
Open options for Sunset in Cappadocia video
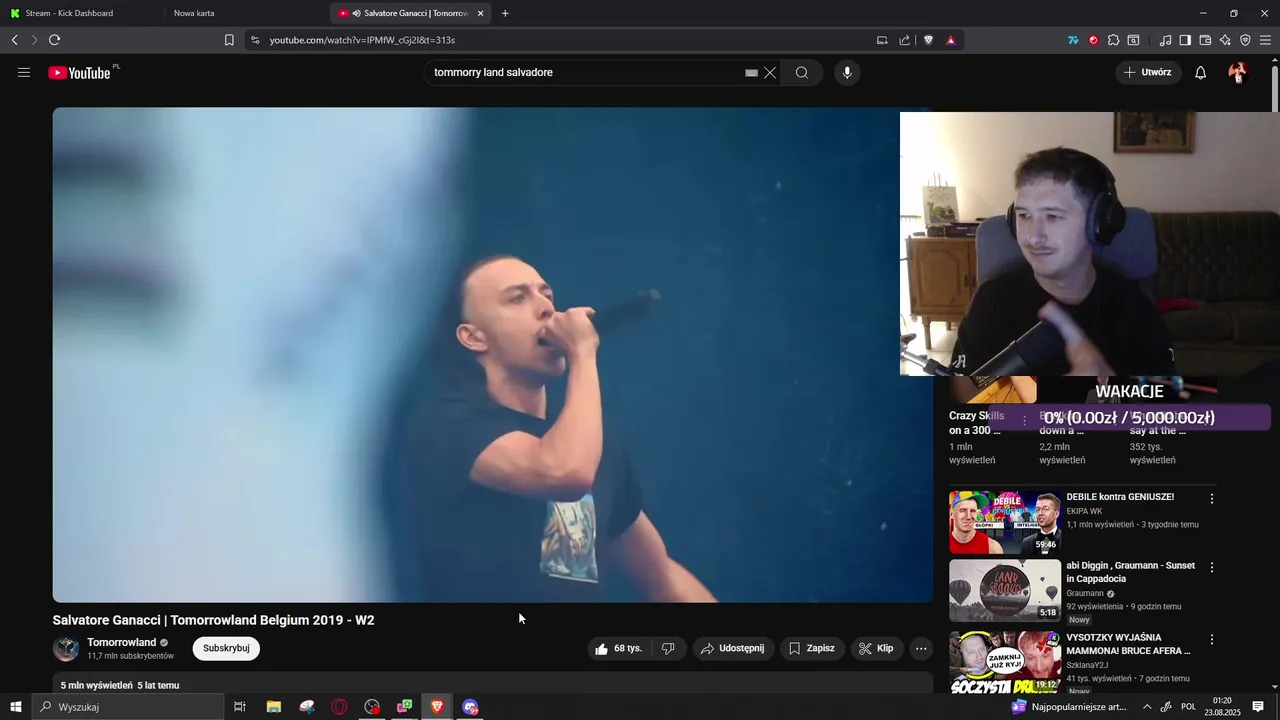pos(1212,567)
